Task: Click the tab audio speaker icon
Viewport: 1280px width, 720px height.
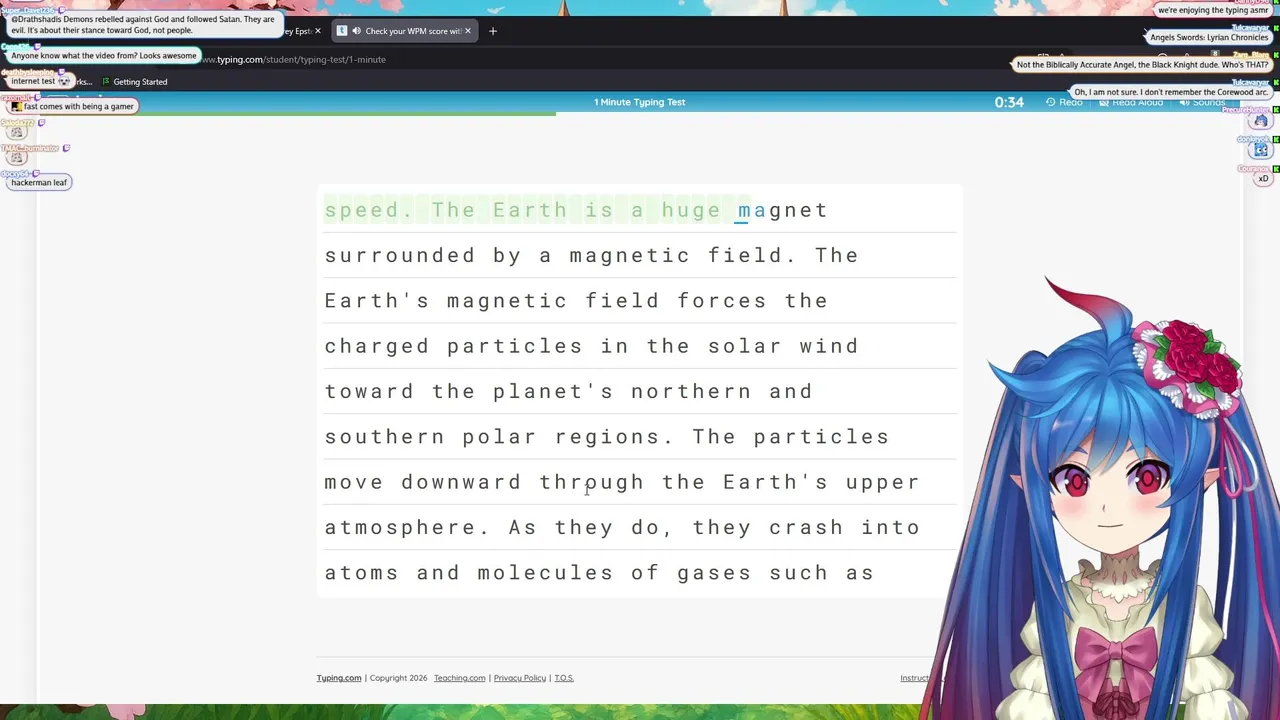Action: [356, 31]
